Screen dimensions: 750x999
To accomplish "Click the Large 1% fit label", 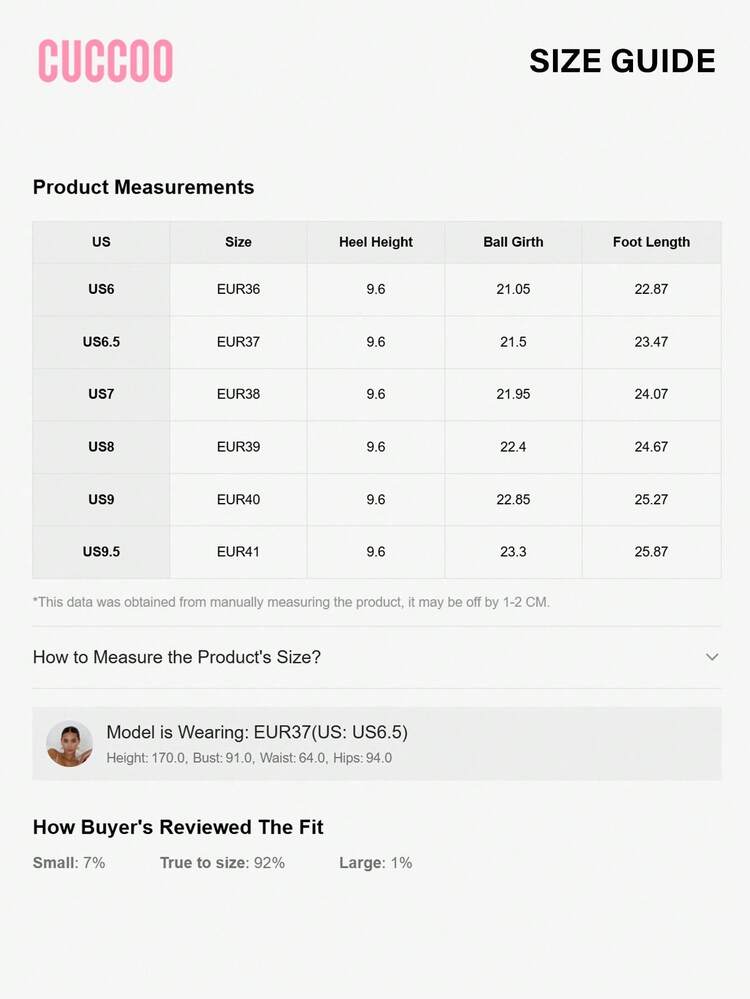I will [375, 863].
